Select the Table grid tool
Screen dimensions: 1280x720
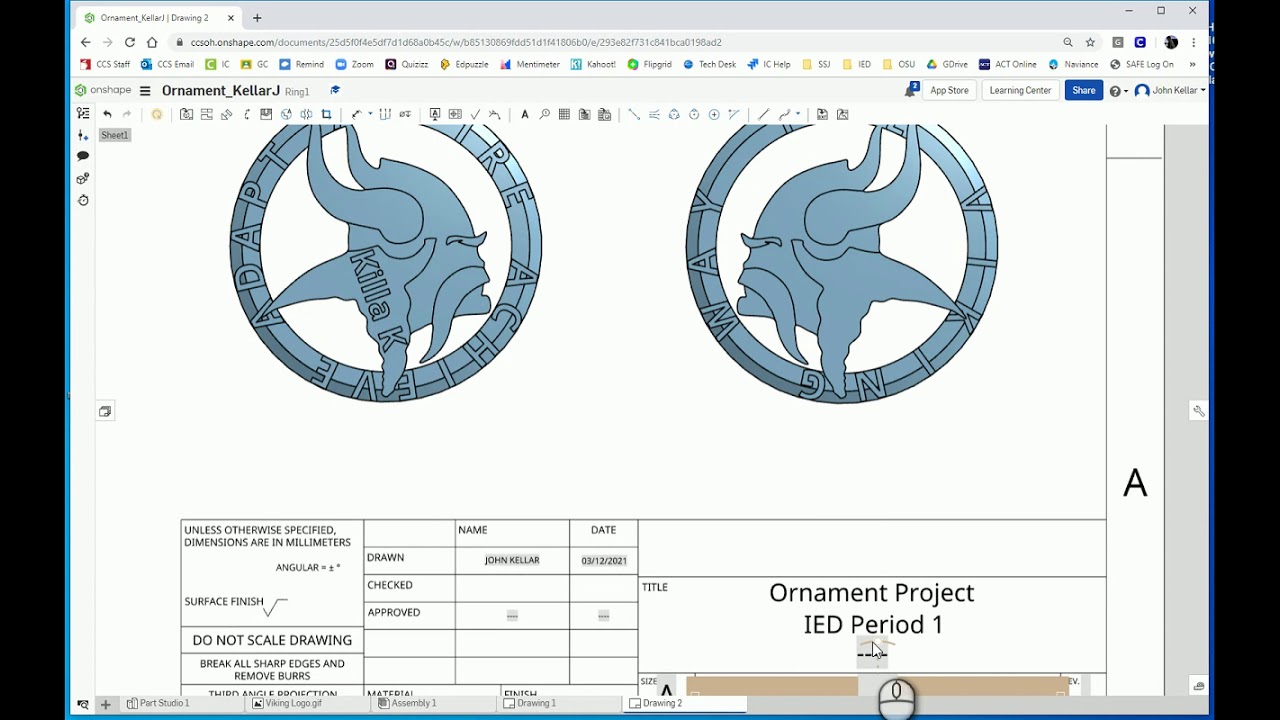[564, 114]
